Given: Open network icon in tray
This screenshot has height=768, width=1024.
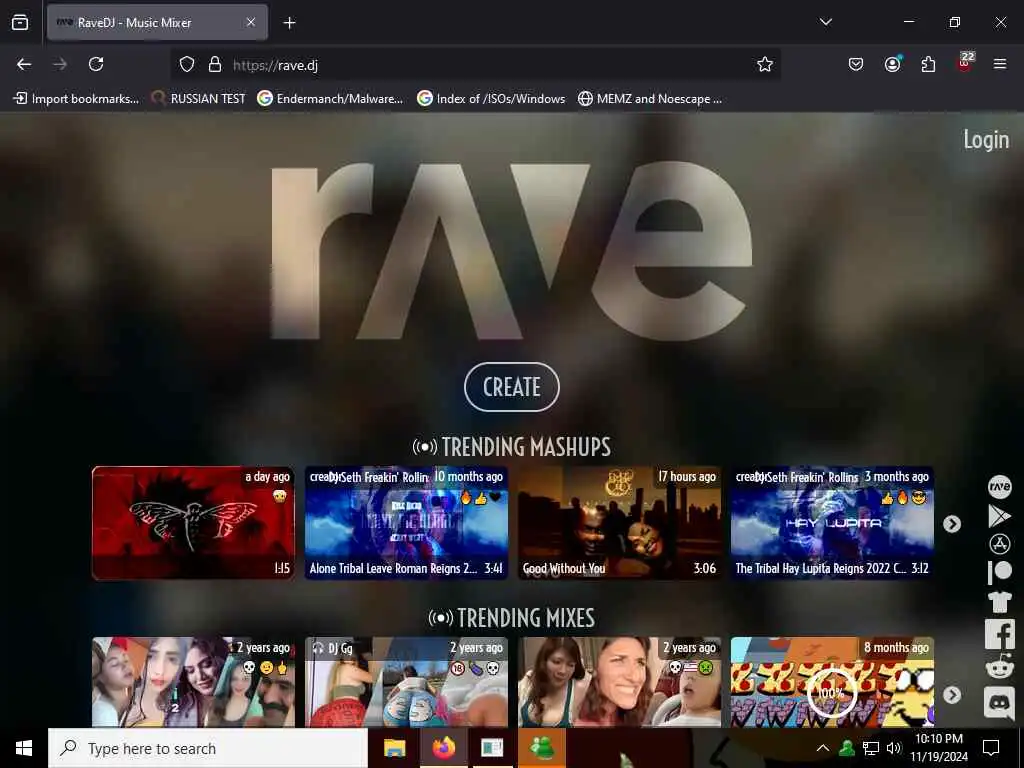Looking at the screenshot, I should (x=871, y=748).
